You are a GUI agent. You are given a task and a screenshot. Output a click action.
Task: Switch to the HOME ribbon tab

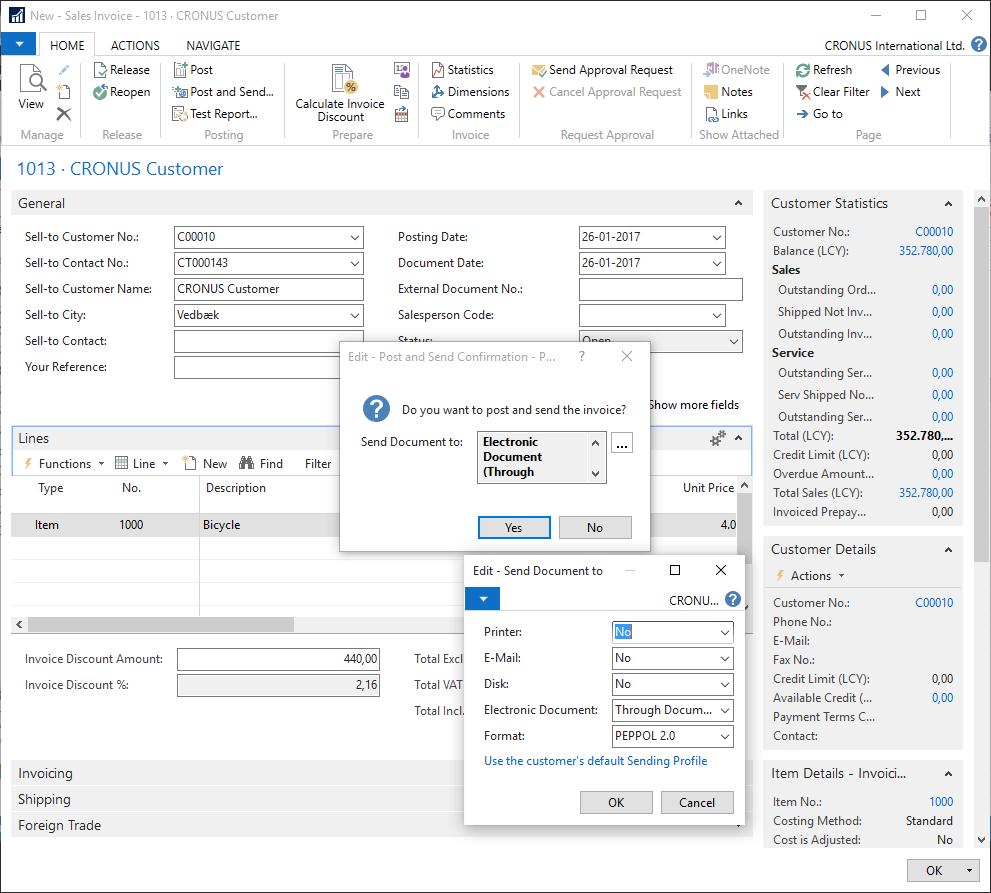tap(67, 46)
